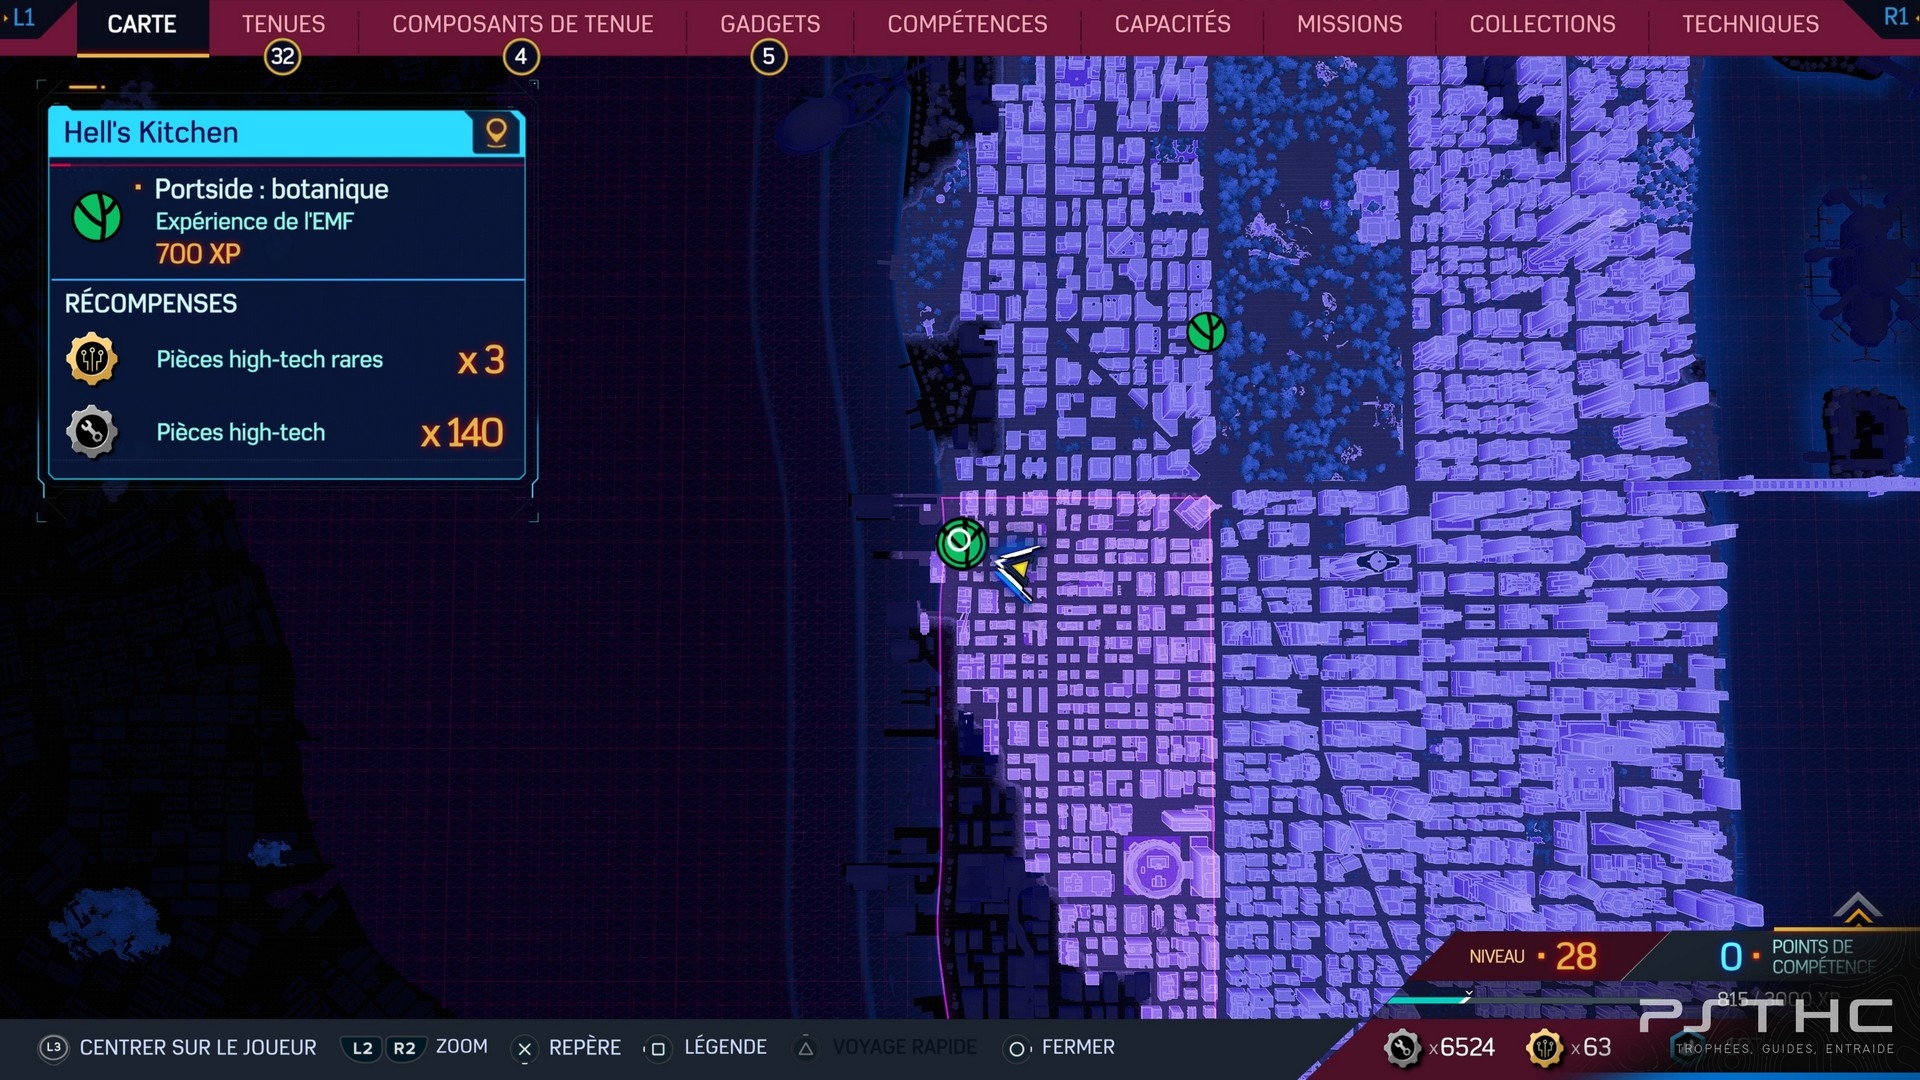Click the Composants de tenue badge showing 4
1920x1080 pixels.
click(521, 57)
